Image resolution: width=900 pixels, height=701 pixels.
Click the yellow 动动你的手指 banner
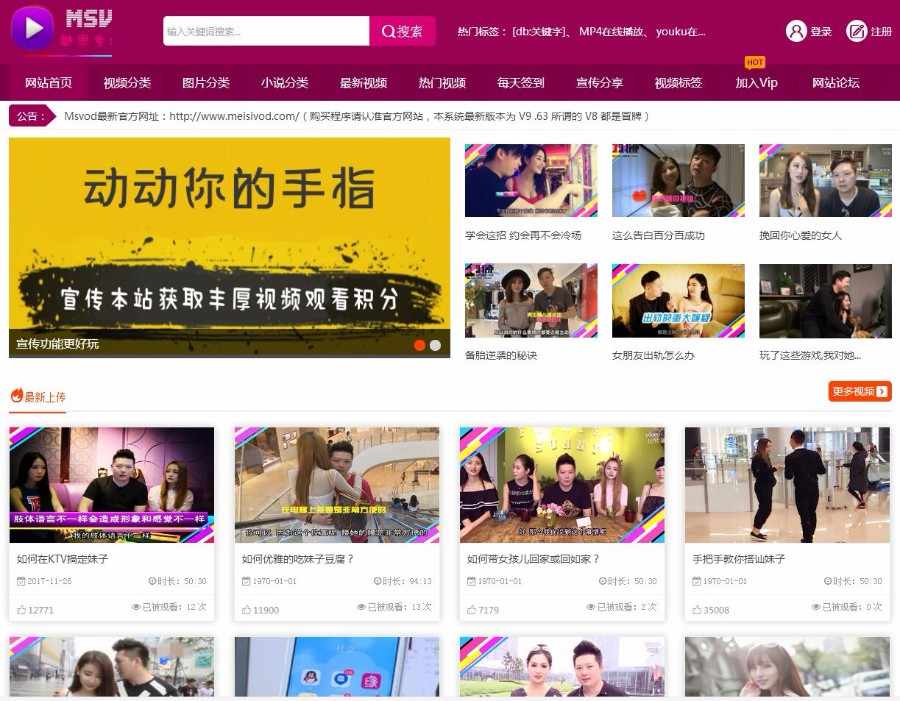[229, 247]
